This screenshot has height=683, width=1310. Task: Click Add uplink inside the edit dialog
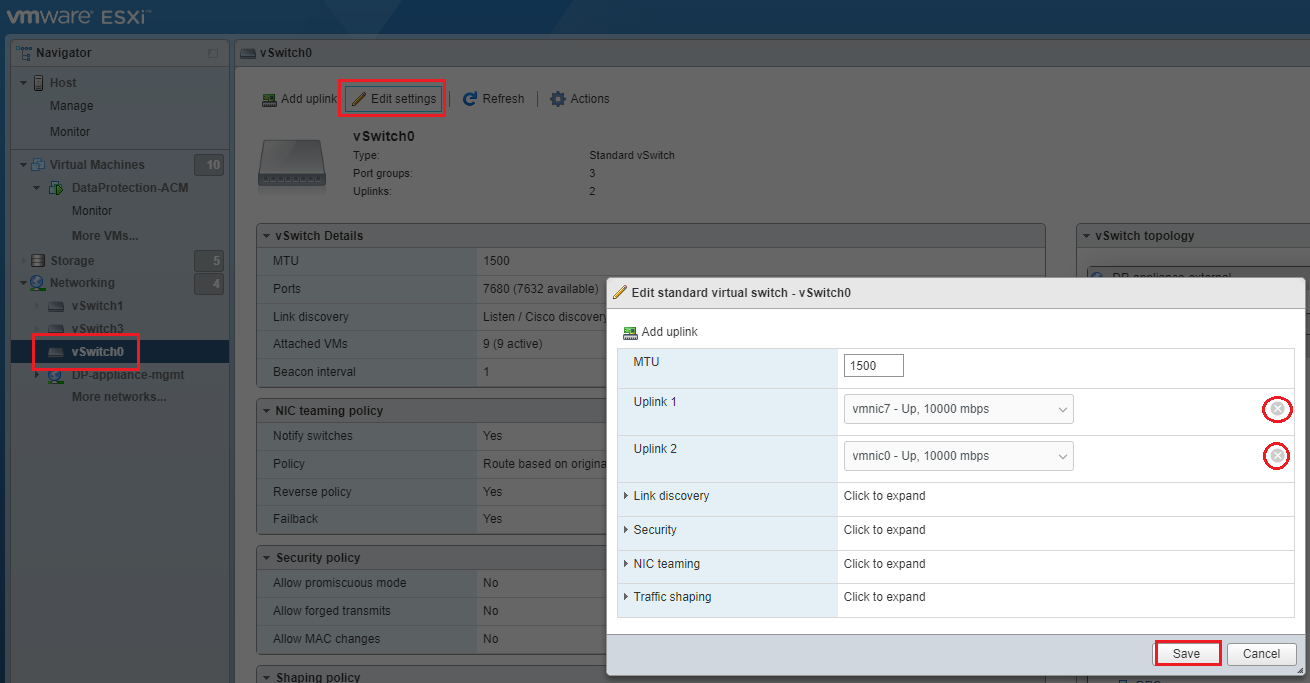coord(660,332)
